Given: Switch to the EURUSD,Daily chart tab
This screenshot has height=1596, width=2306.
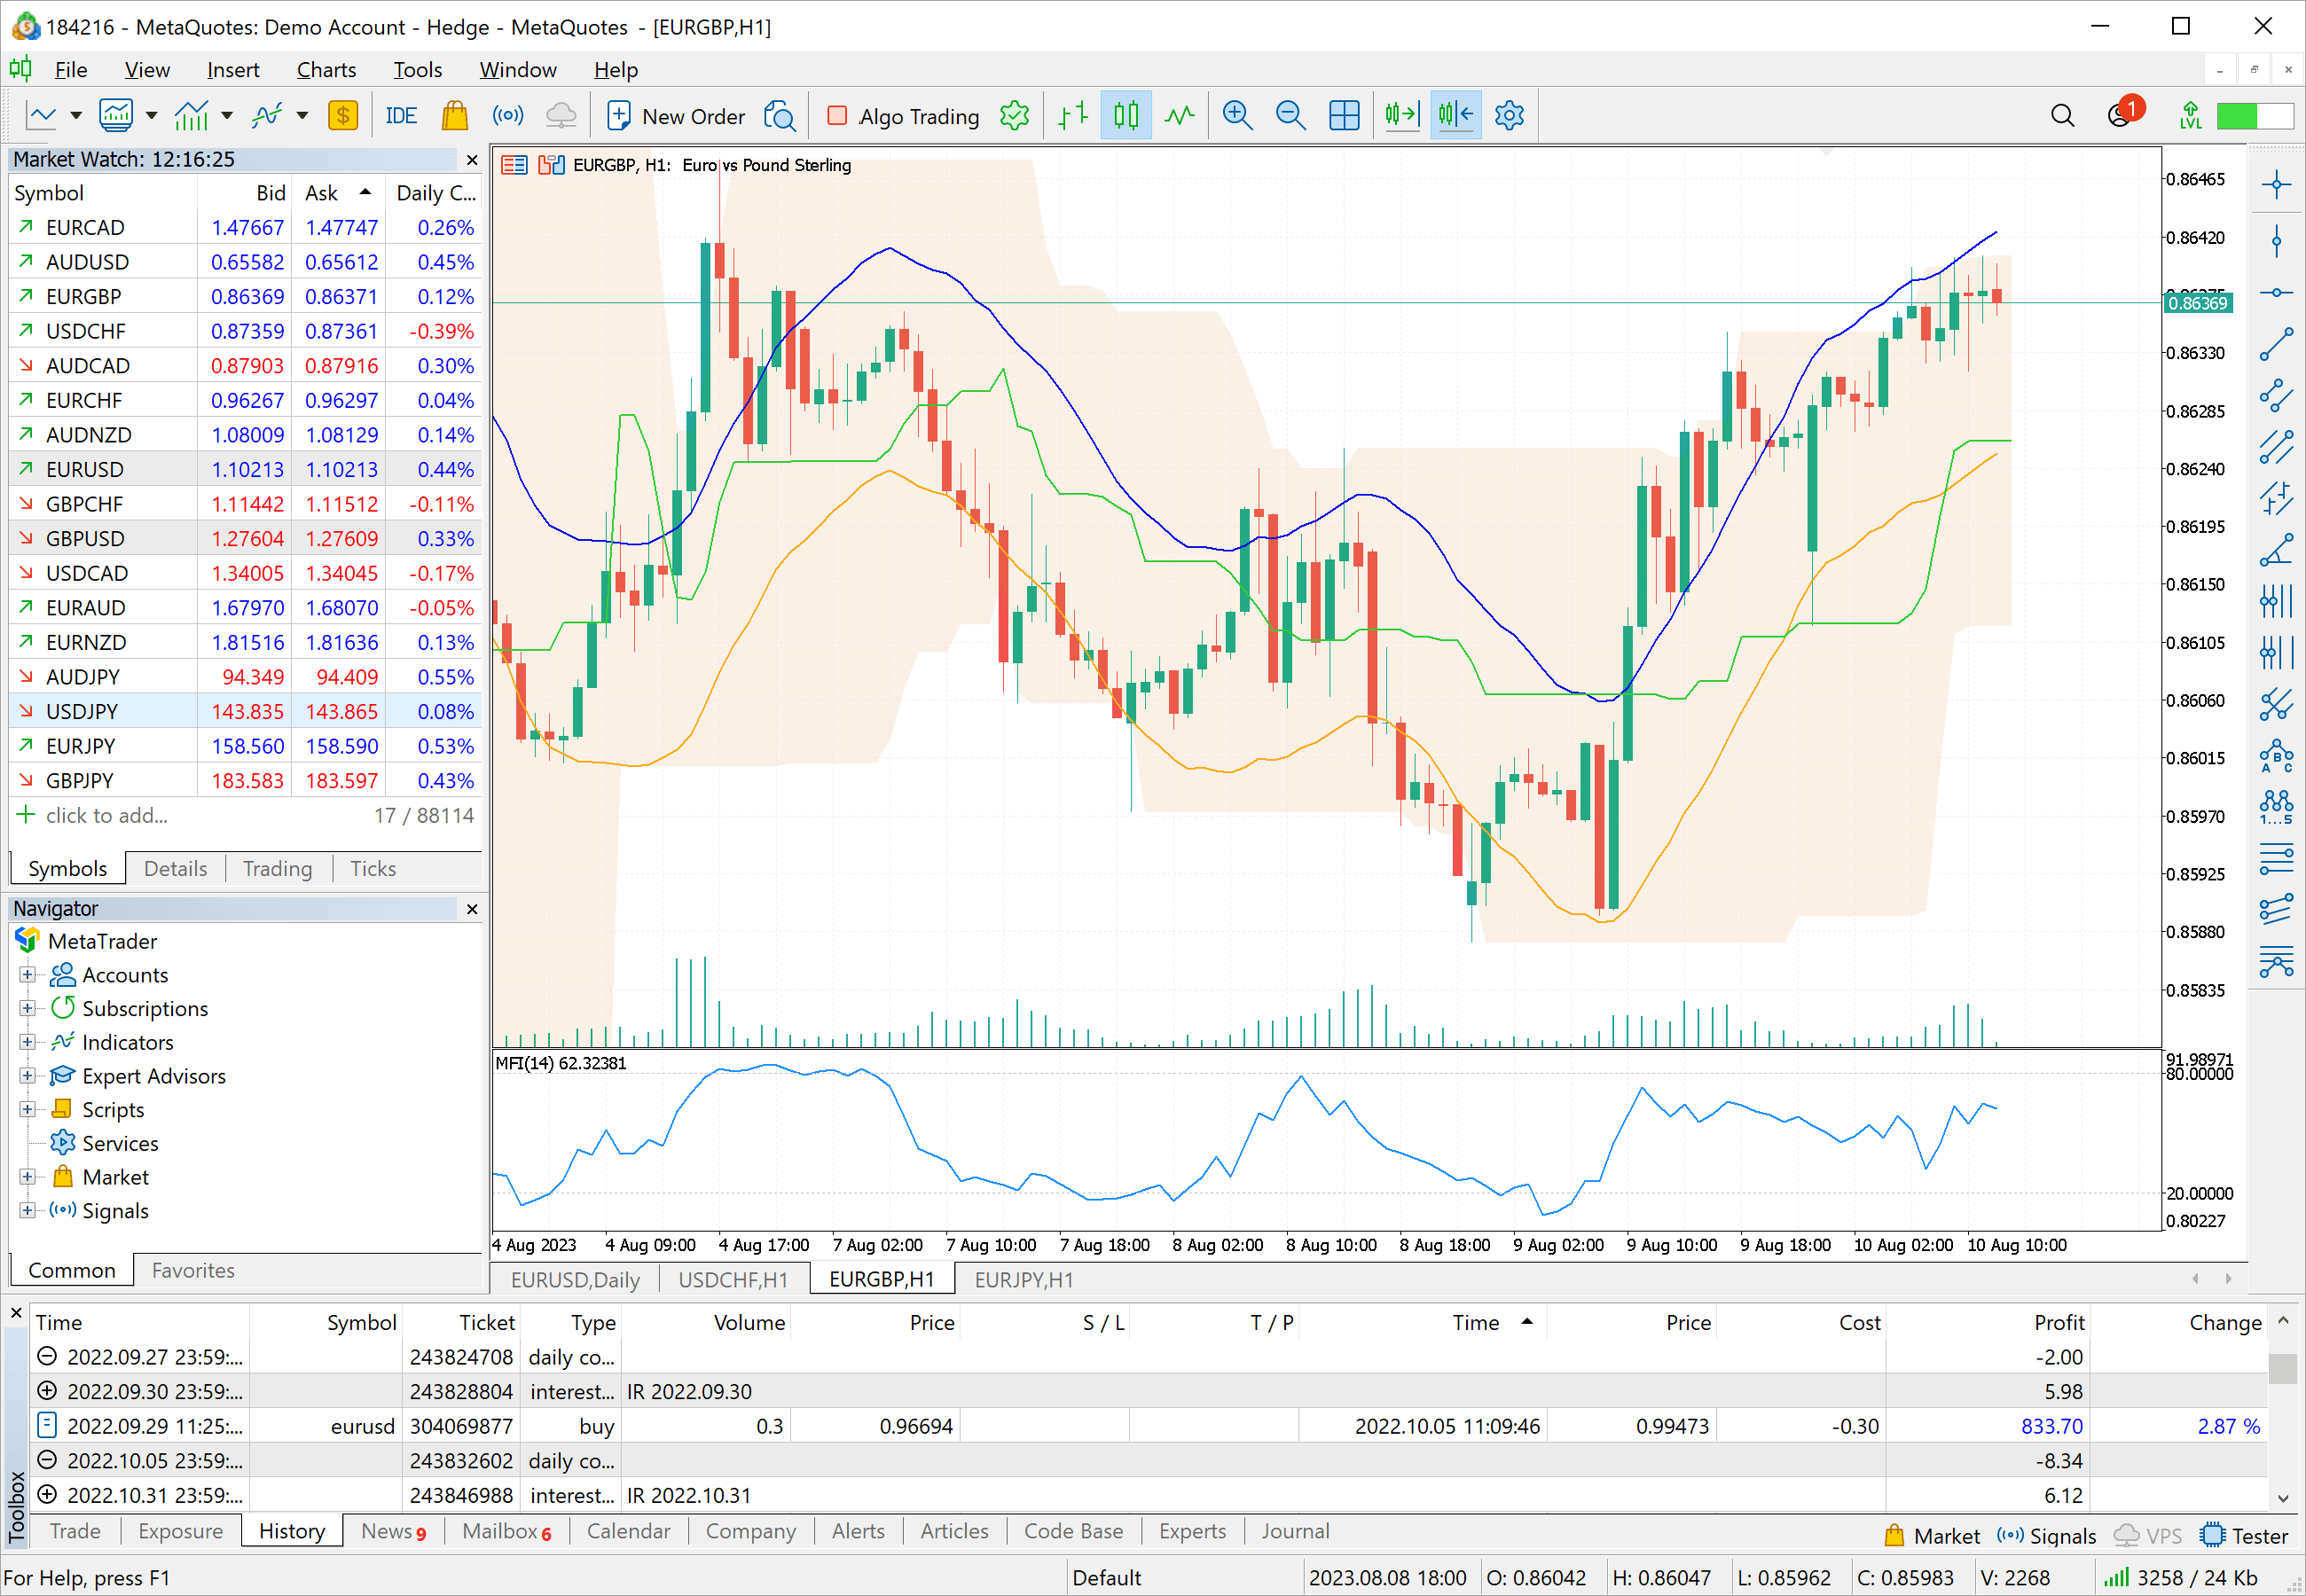Looking at the screenshot, I should click(x=575, y=1280).
